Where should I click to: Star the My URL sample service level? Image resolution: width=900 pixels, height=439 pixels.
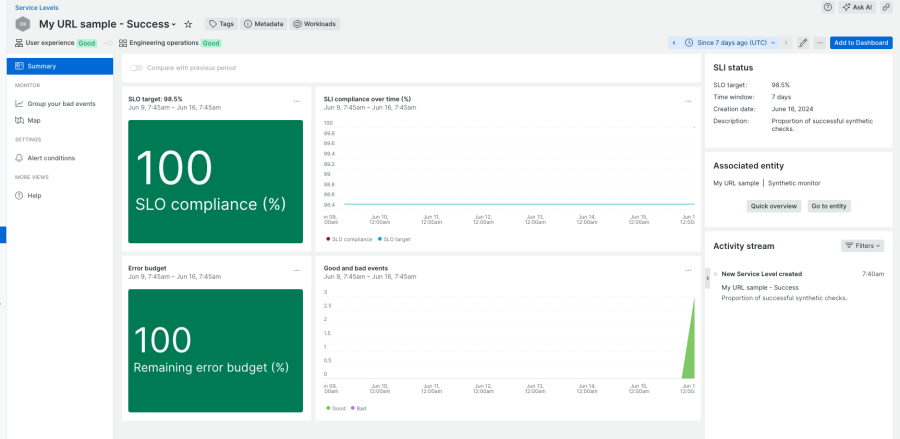click(x=188, y=24)
